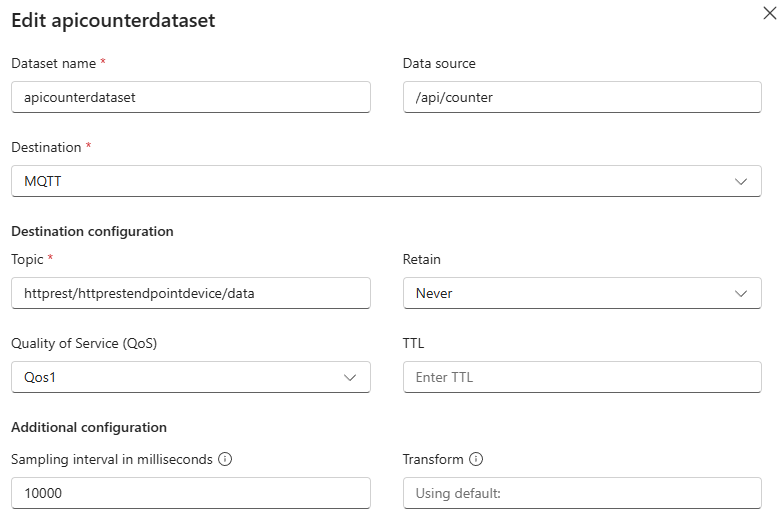Click the QoS dropdown chevron arrow

(350, 378)
